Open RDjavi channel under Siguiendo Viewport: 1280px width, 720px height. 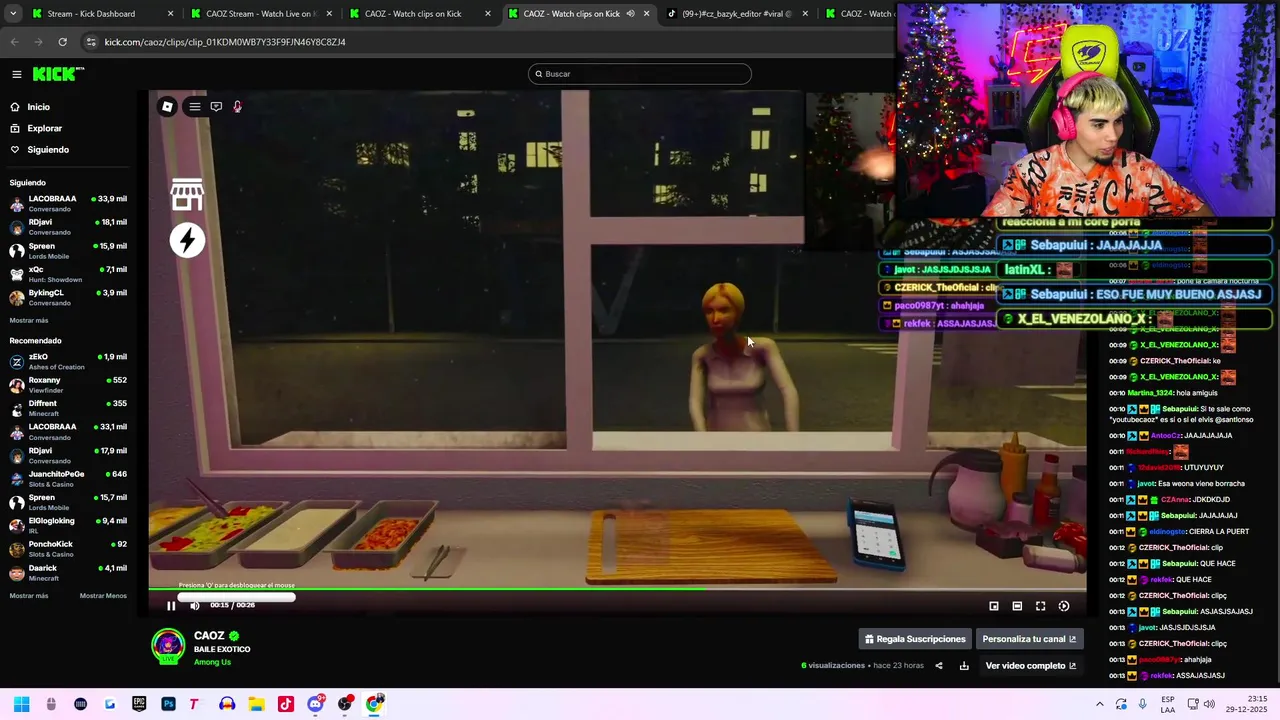coord(68,227)
